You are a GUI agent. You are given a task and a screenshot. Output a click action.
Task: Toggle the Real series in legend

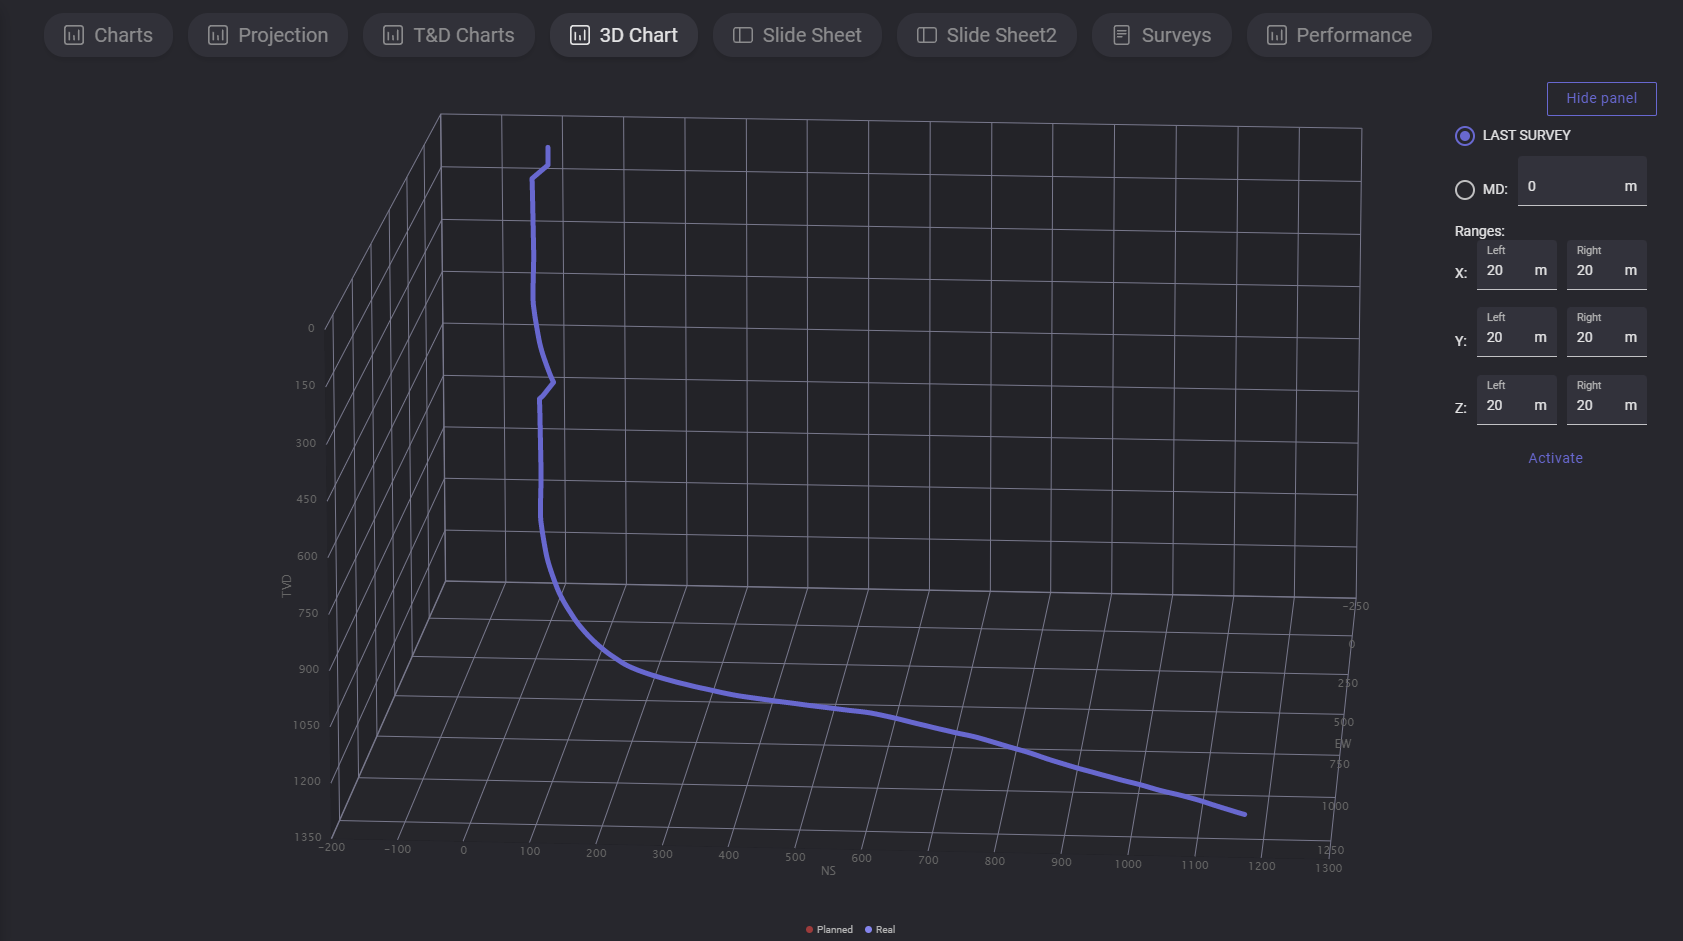click(880, 930)
